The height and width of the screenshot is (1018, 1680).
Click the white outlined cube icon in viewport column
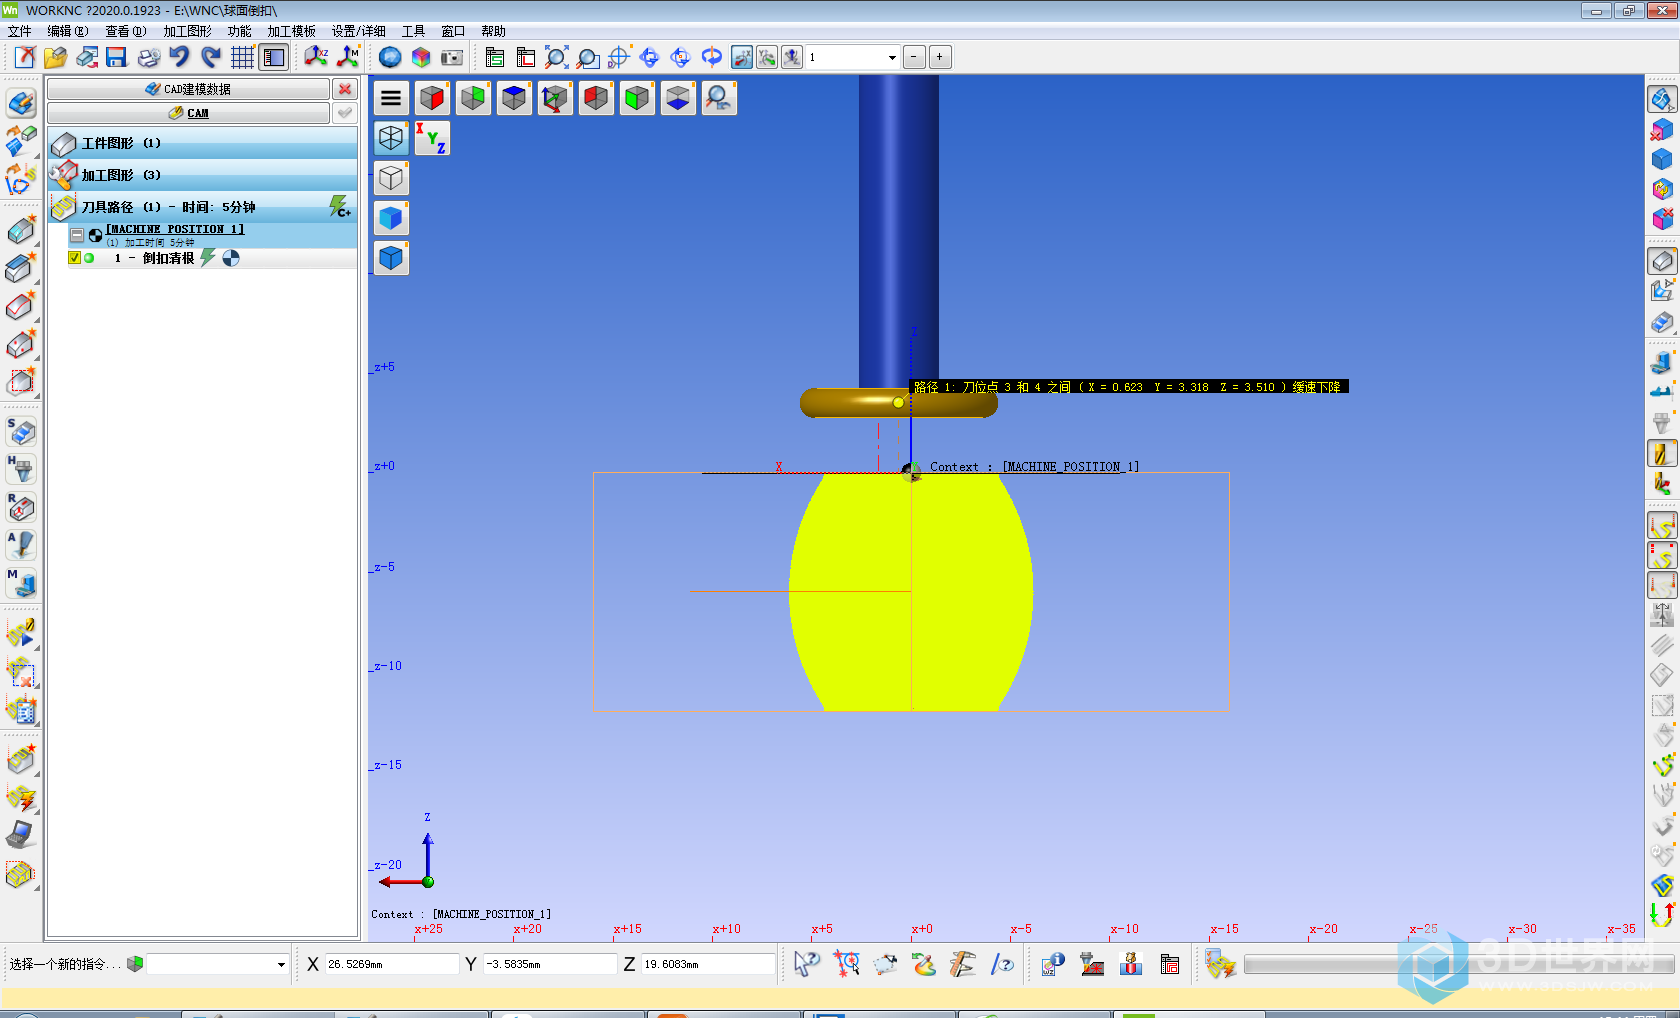coord(391,178)
